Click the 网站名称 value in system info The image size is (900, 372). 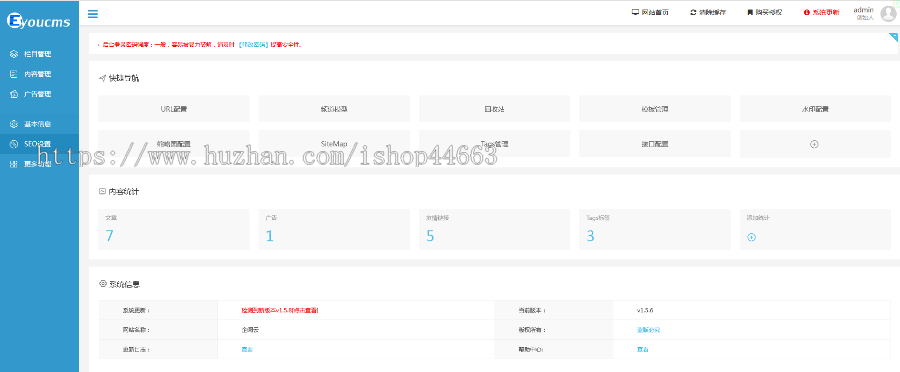(251, 330)
